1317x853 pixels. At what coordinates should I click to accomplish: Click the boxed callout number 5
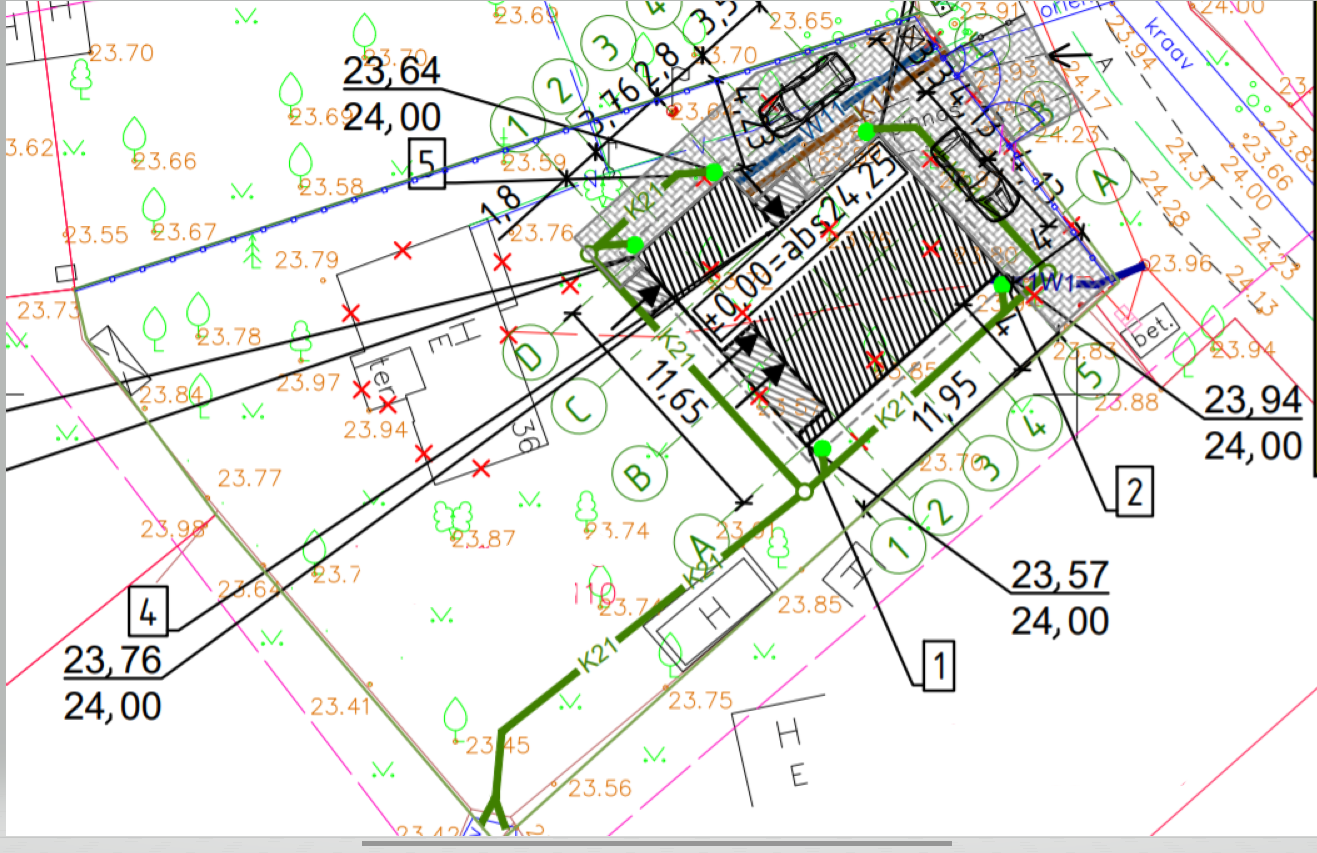click(x=427, y=164)
